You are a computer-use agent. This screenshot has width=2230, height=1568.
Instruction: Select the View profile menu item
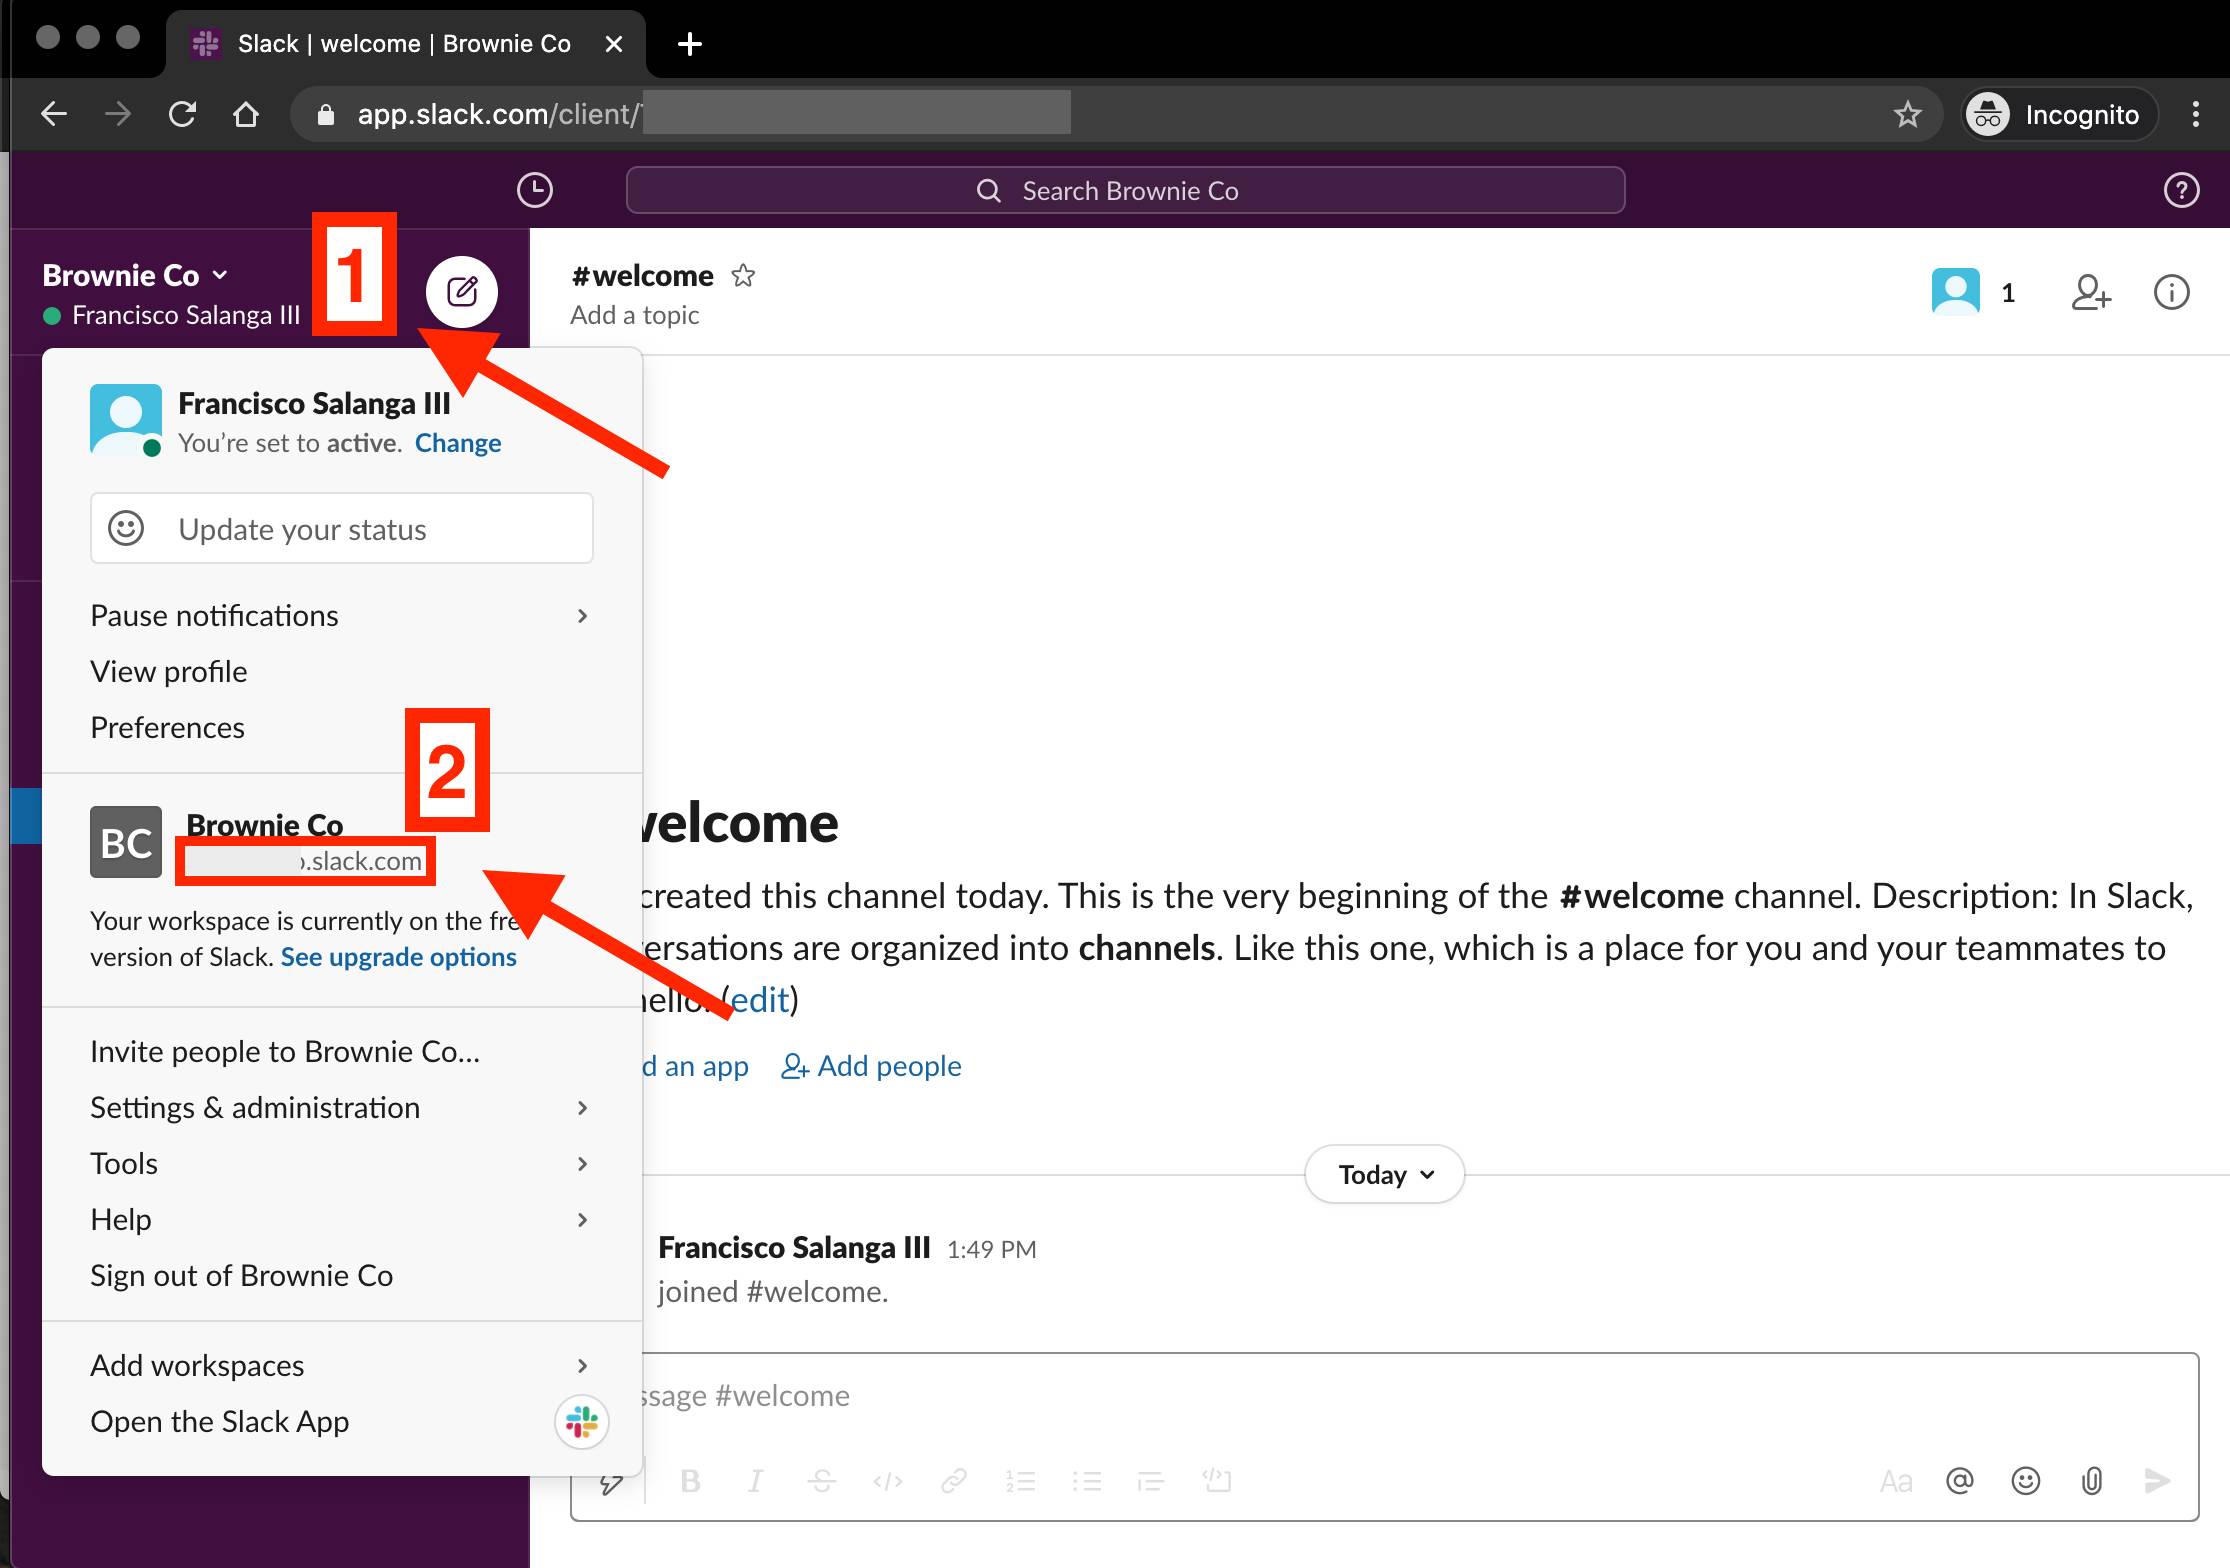point(168,670)
